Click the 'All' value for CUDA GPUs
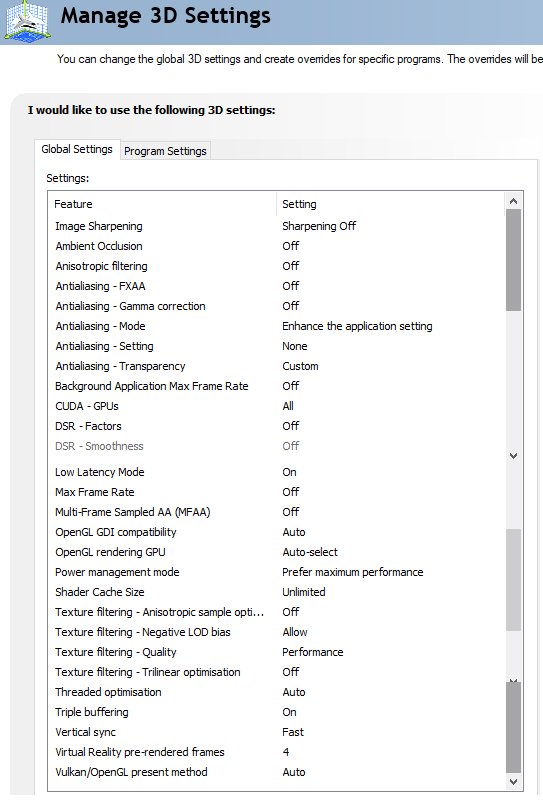This screenshot has width=543, height=808. click(288, 406)
